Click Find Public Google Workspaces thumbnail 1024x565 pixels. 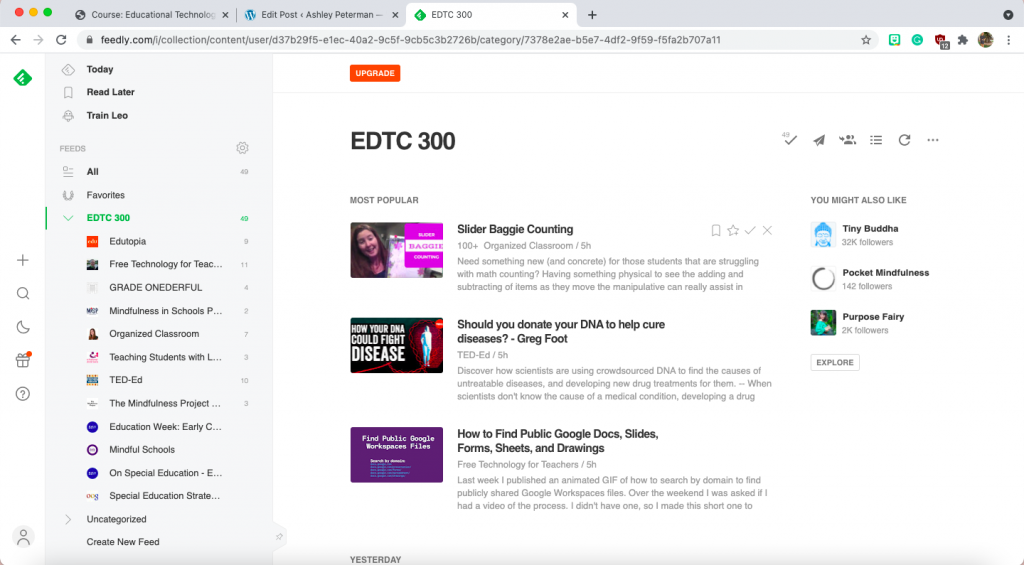tap(396, 455)
